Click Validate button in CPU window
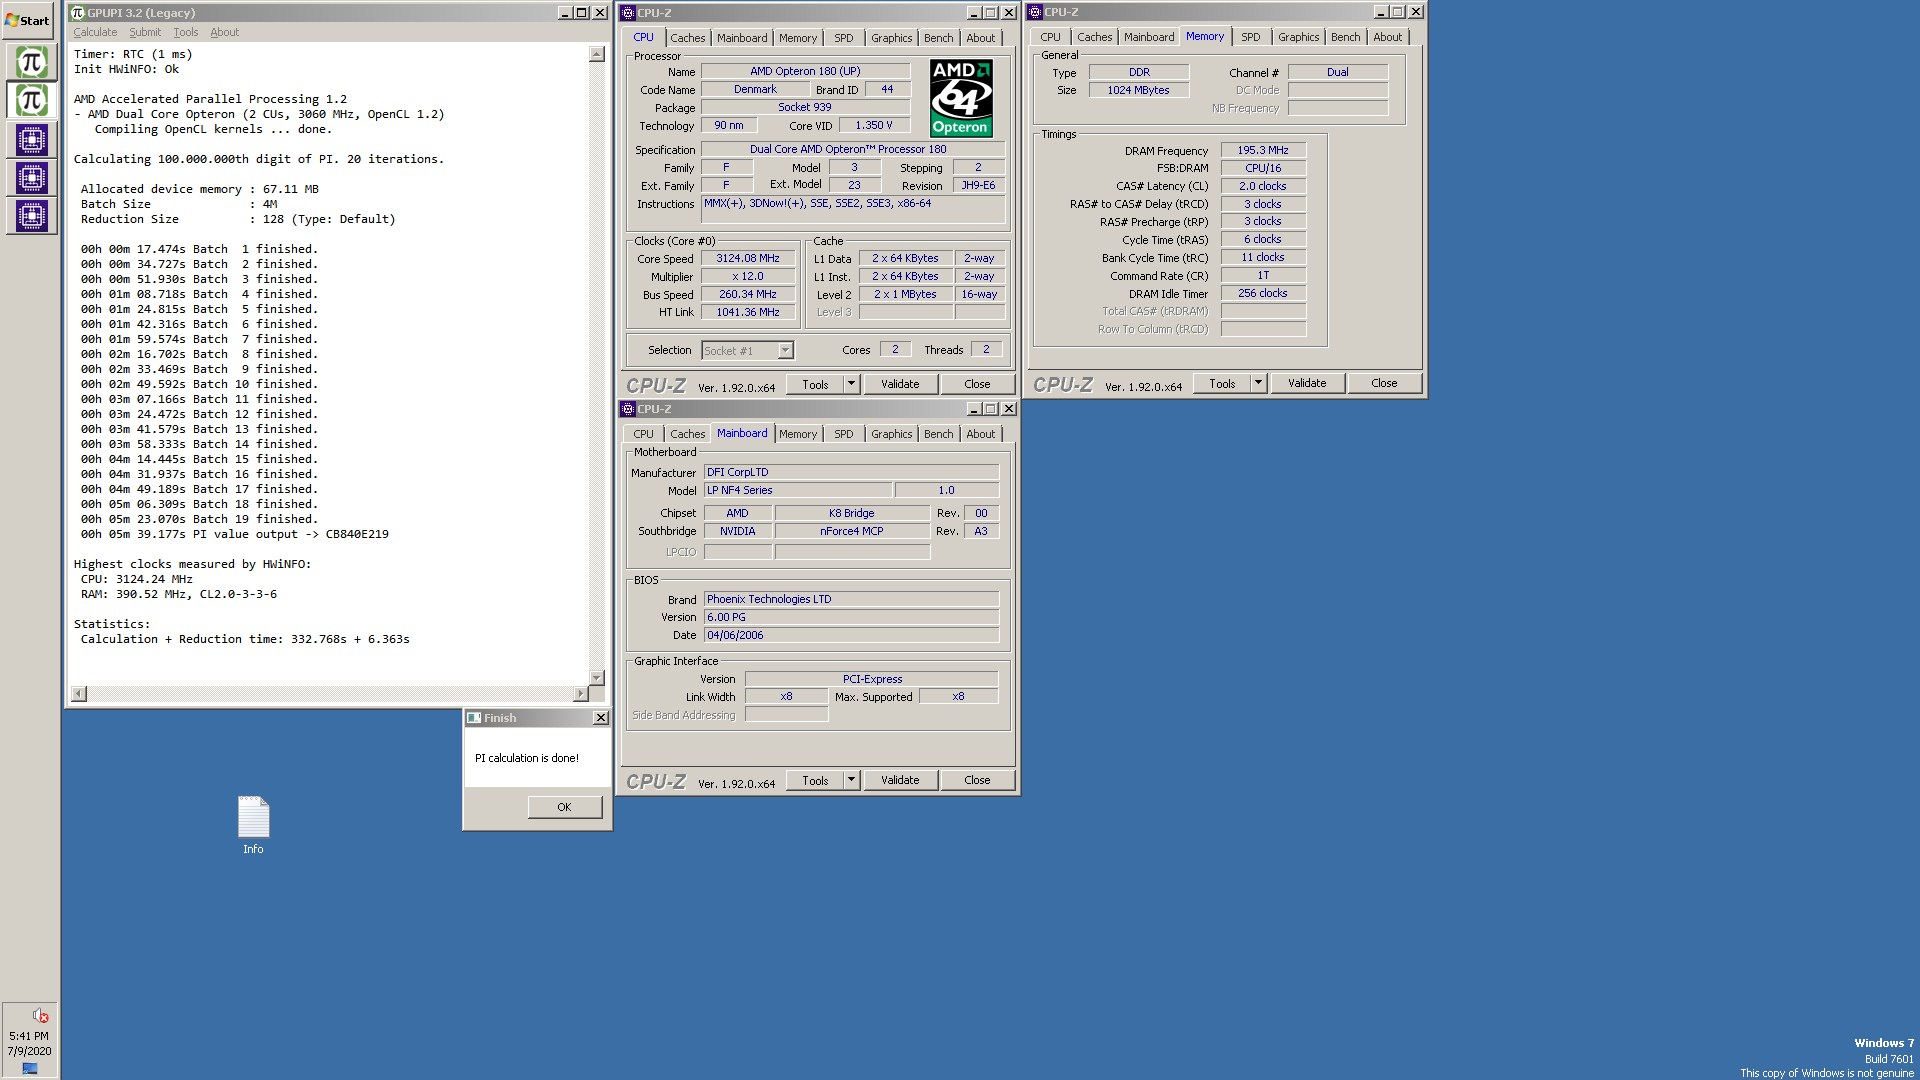Image resolution: width=1920 pixels, height=1080 pixels. [x=900, y=384]
